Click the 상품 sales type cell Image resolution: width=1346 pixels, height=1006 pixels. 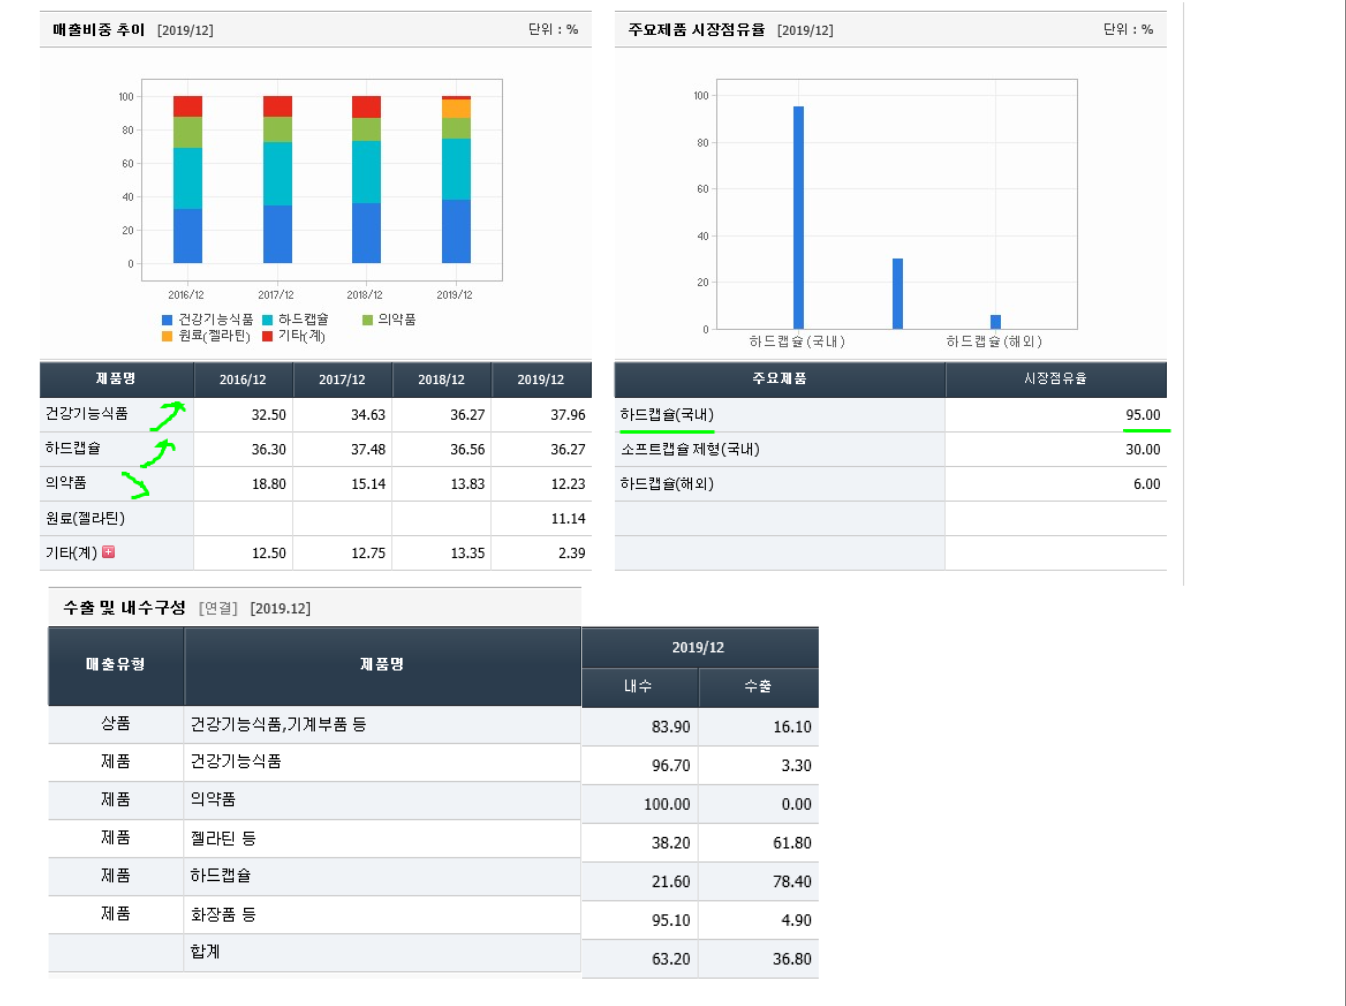116,724
